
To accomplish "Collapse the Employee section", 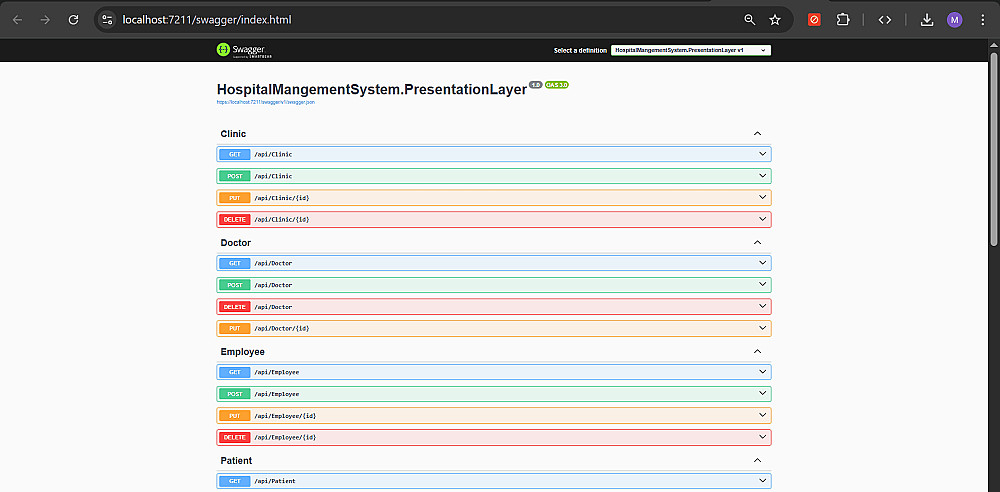I will tap(757, 351).
